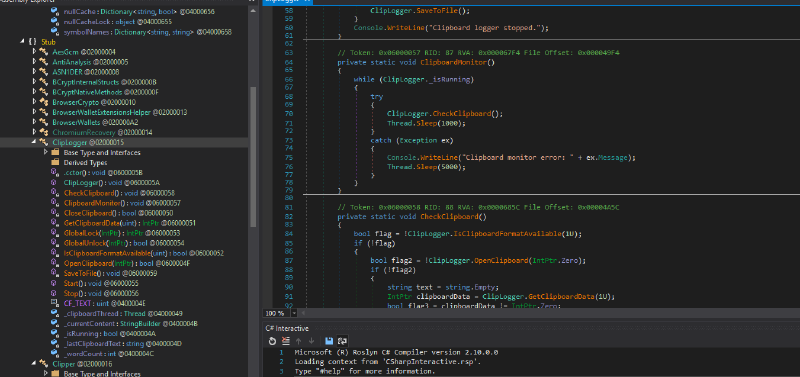Viewport: 800px width, 377px height.
Task: Collapse the Stub namespace node
Action: [x=22, y=42]
